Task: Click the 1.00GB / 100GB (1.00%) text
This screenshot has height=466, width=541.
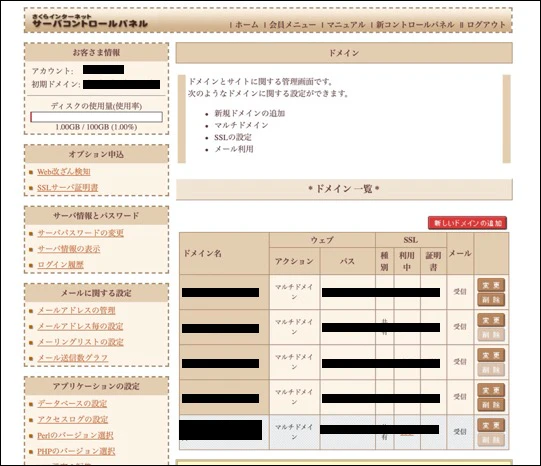Action: click(96, 127)
